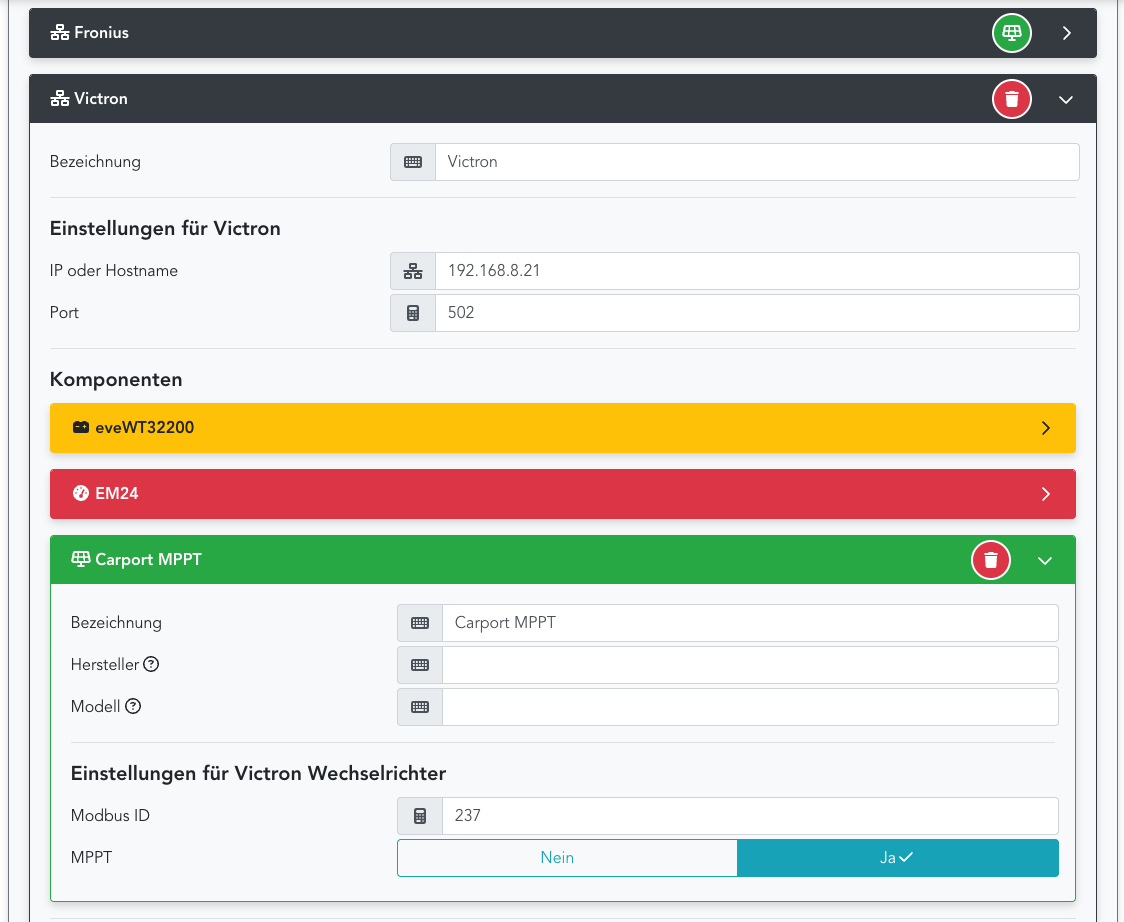Collapse the Victron device section

(1066, 100)
